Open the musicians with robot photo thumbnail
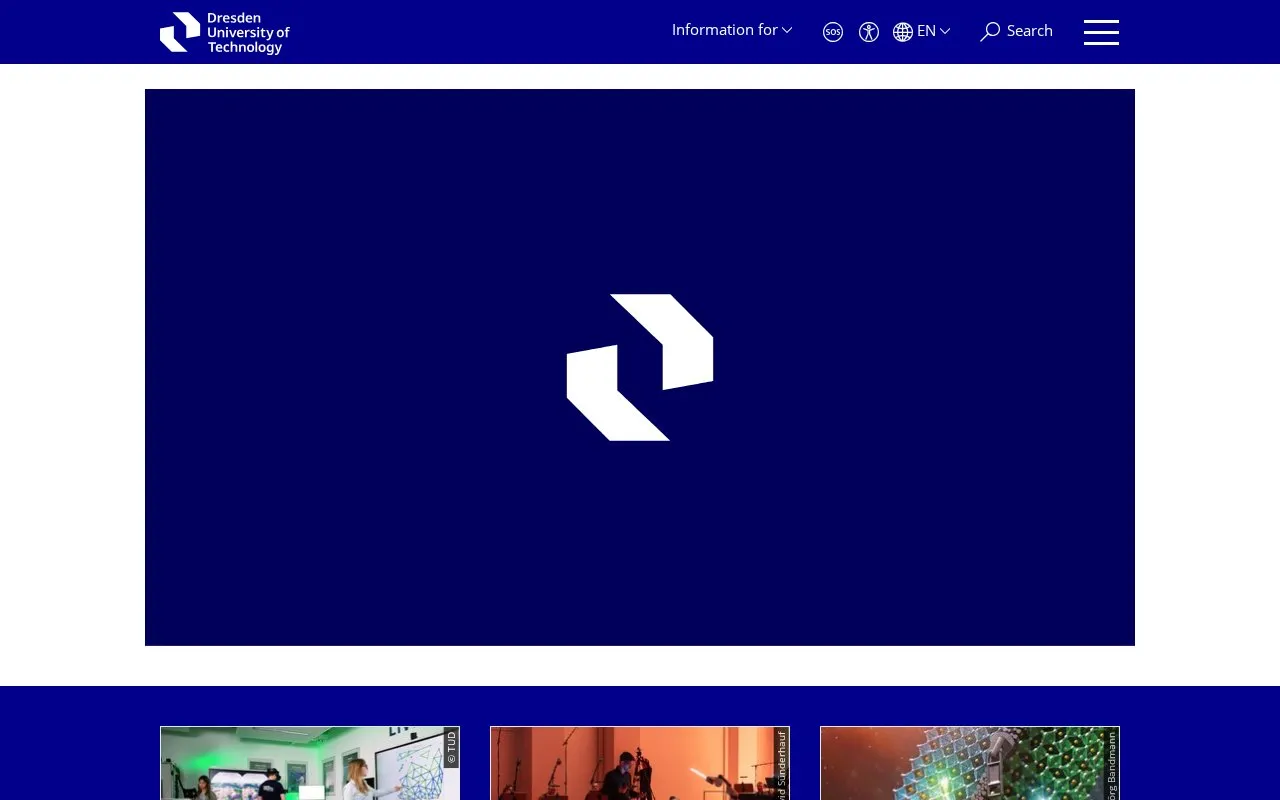This screenshot has width=1280, height=800. (x=640, y=763)
